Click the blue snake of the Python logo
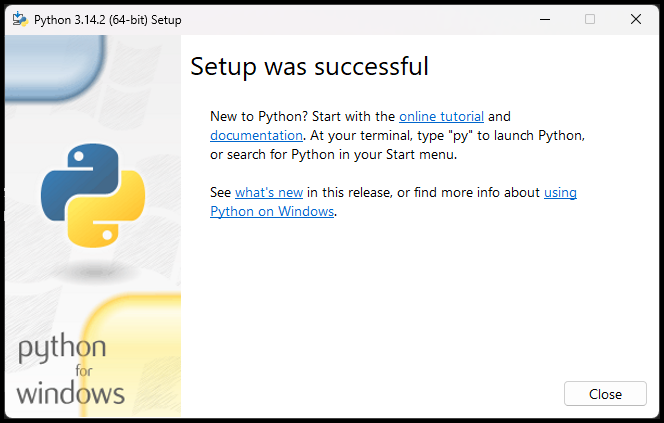 point(76,175)
